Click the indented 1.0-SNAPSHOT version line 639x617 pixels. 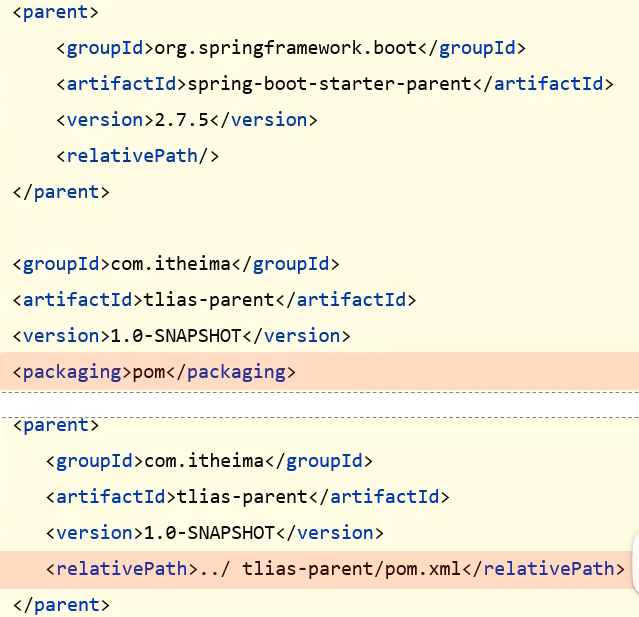tap(214, 533)
